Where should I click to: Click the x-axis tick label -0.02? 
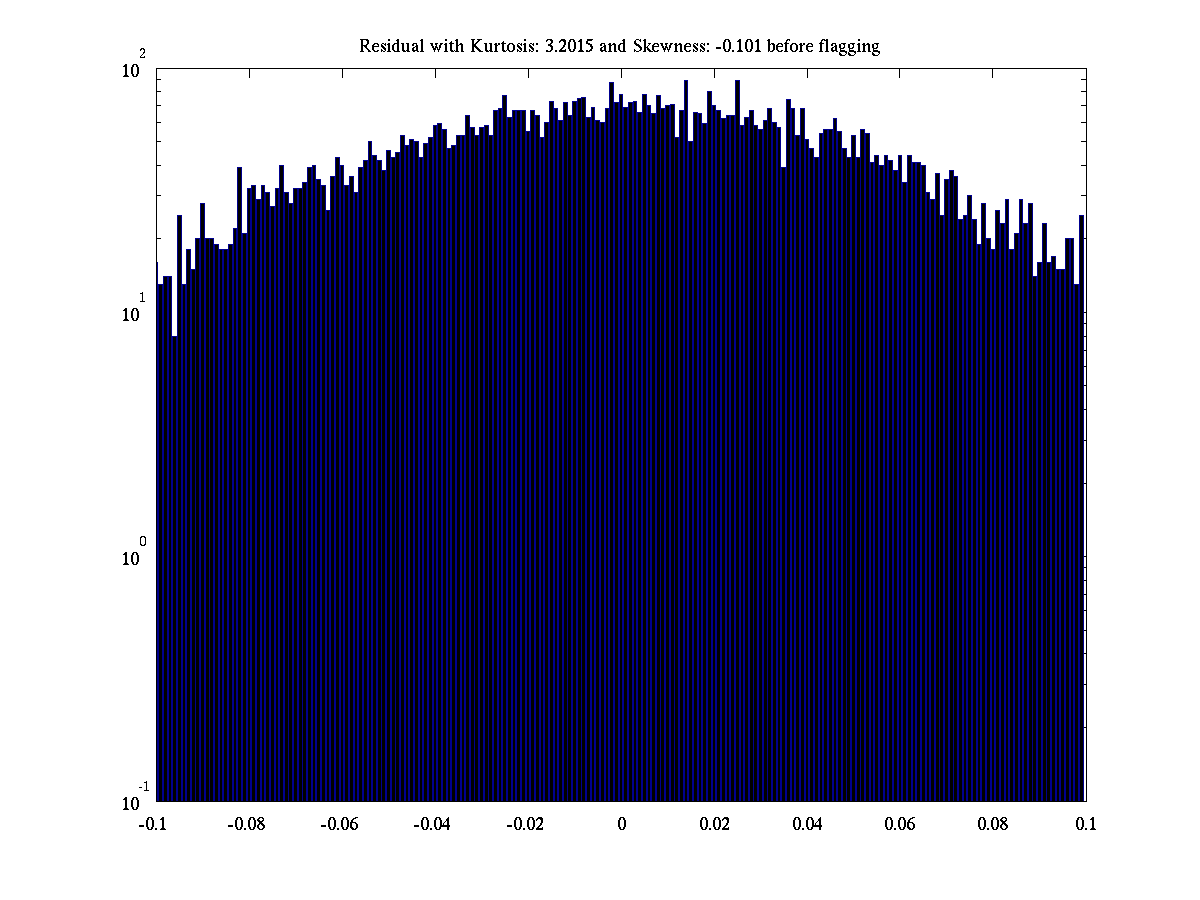(x=525, y=825)
